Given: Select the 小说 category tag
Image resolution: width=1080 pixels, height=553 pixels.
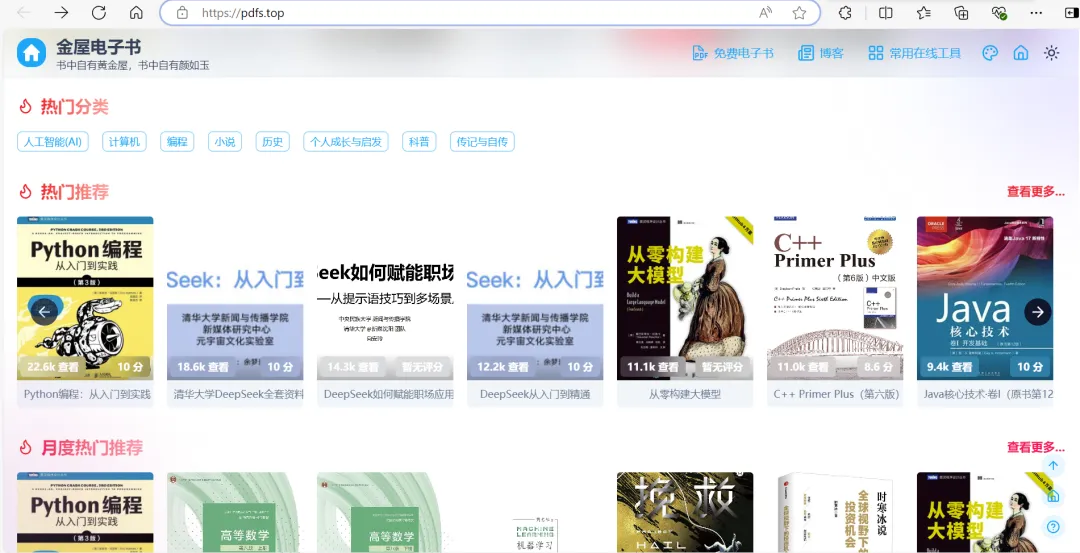Looking at the screenshot, I should [225, 142].
